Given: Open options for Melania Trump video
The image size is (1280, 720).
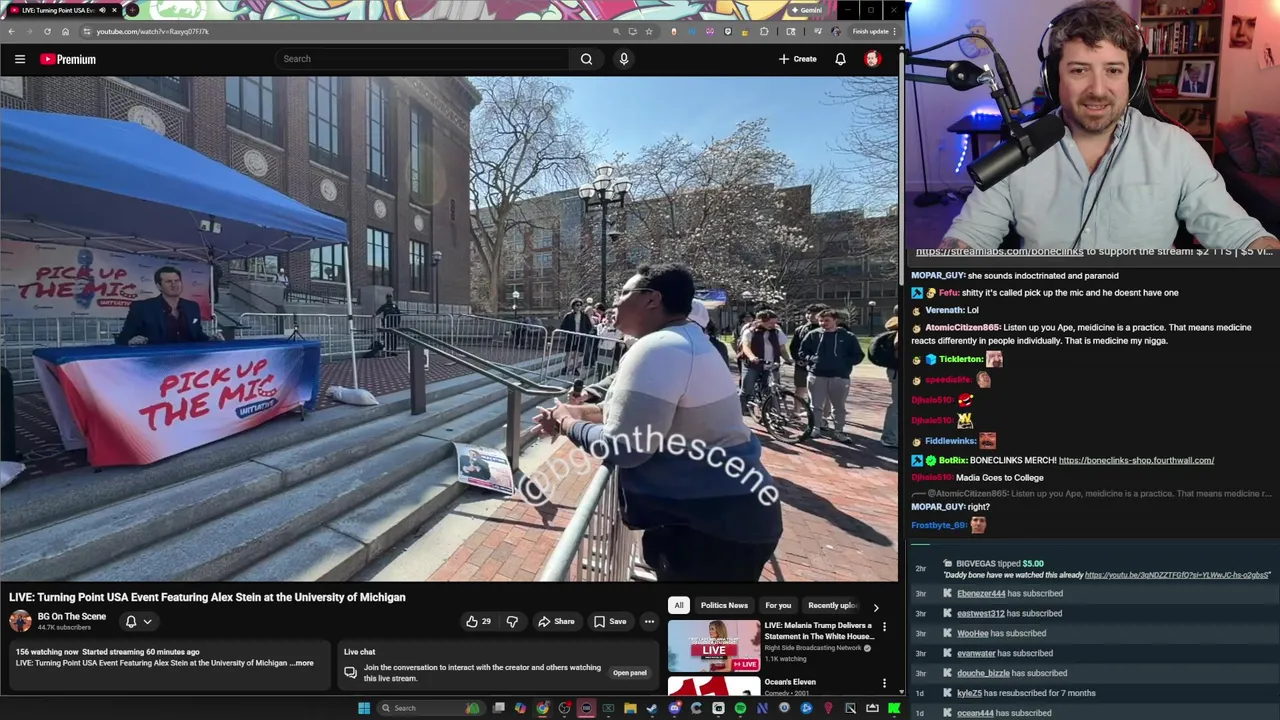Looking at the screenshot, I should [884, 627].
